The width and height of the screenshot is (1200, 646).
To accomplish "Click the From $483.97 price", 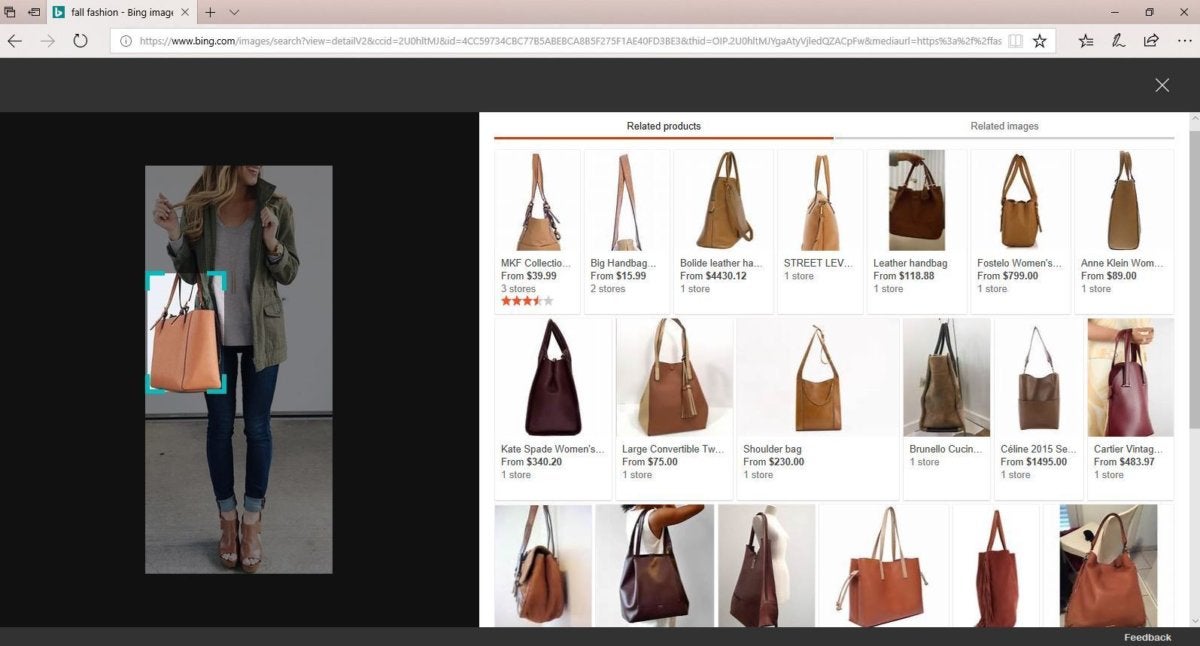I will pyautogui.click(x=1124, y=462).
